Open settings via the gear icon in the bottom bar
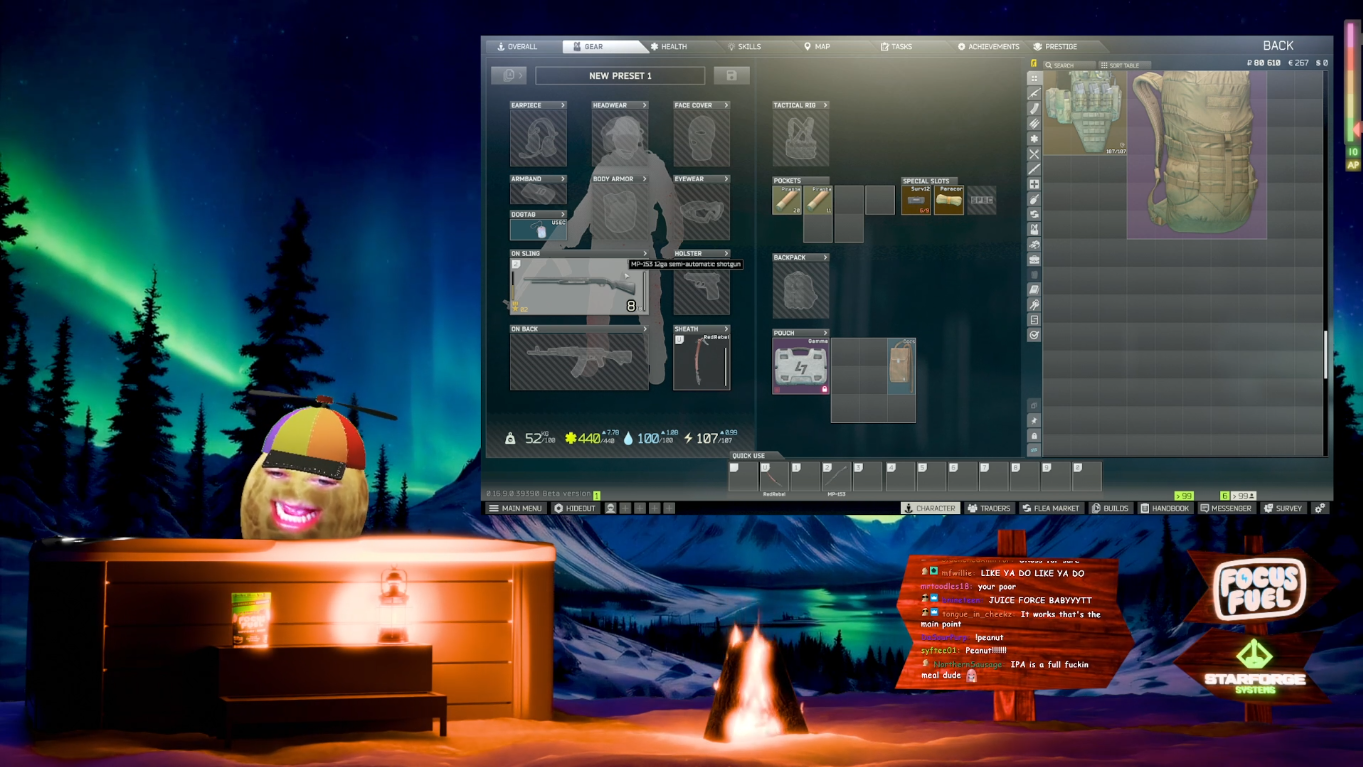Image resolution: width=1363 pixels, height=767 pixels. 1321,508
